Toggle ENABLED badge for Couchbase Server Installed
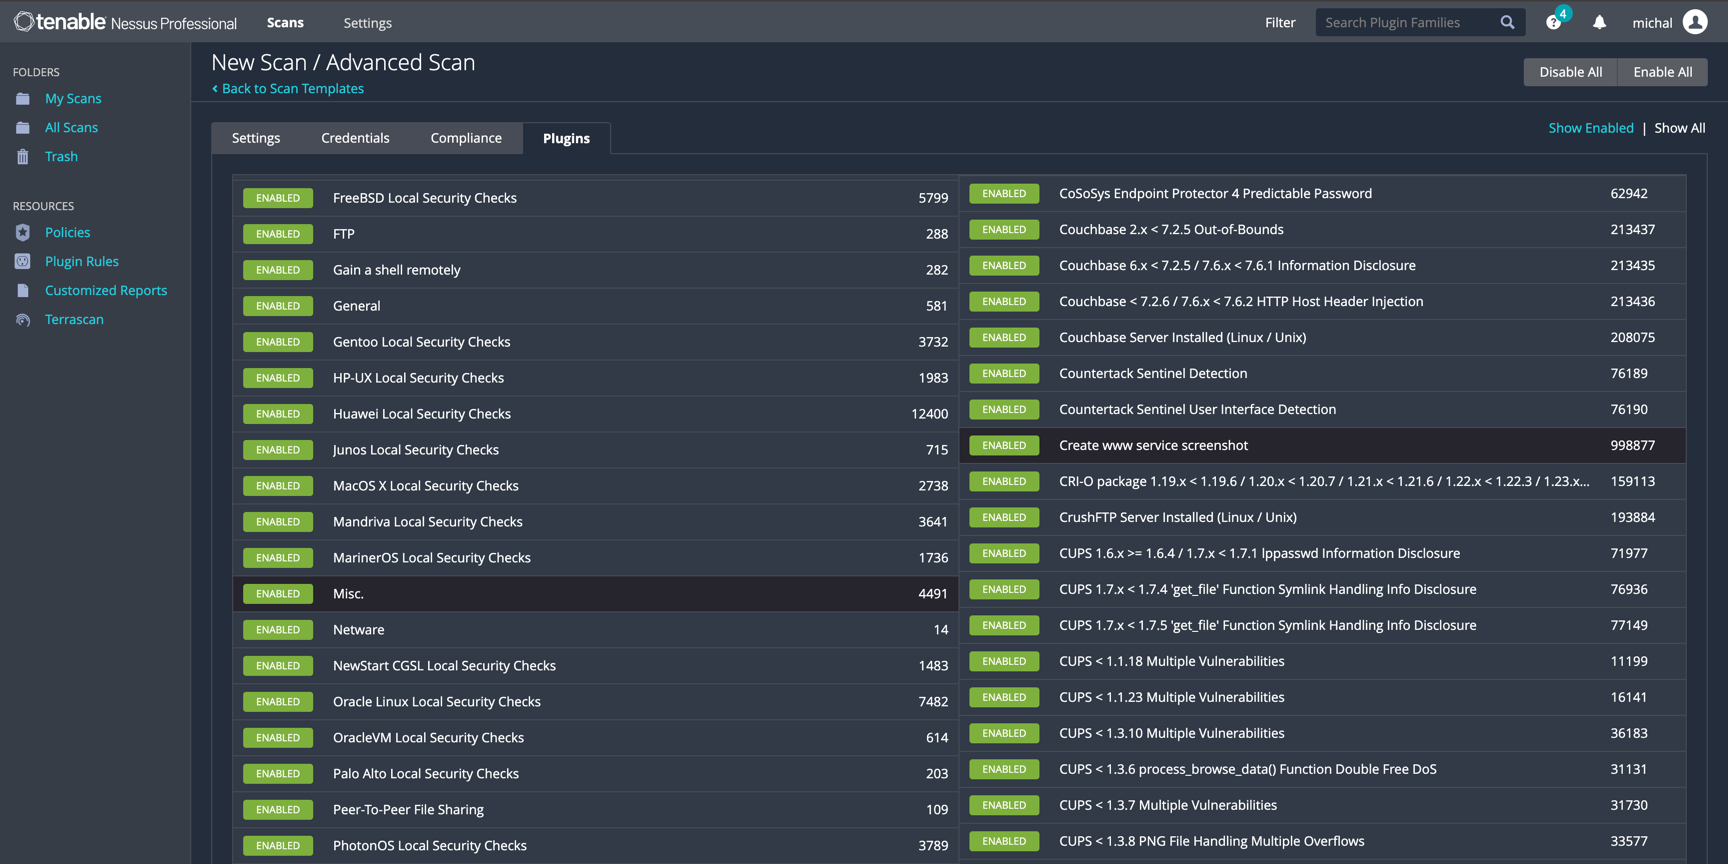 pyautogui.click(x=1004, y=338)
